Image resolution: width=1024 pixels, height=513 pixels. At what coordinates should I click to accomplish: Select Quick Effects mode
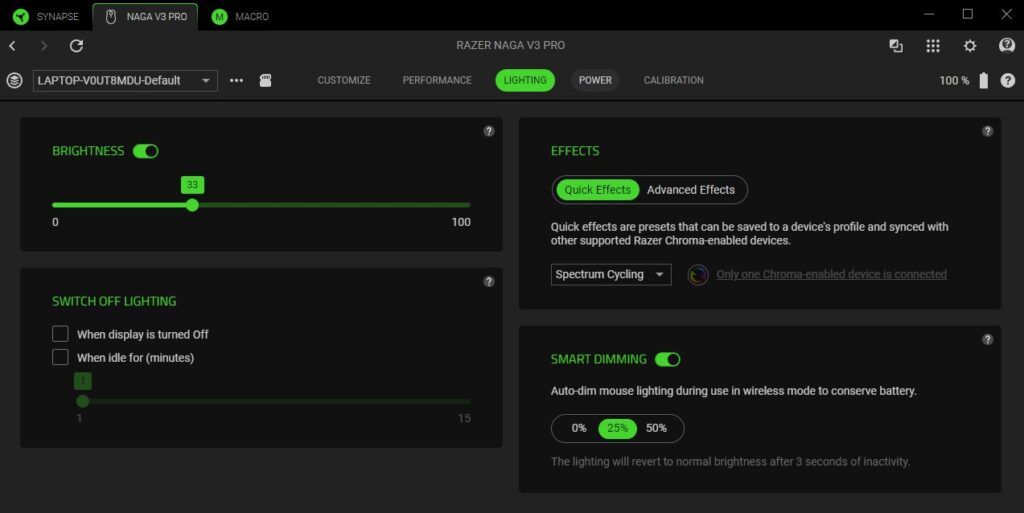(598, 190)
